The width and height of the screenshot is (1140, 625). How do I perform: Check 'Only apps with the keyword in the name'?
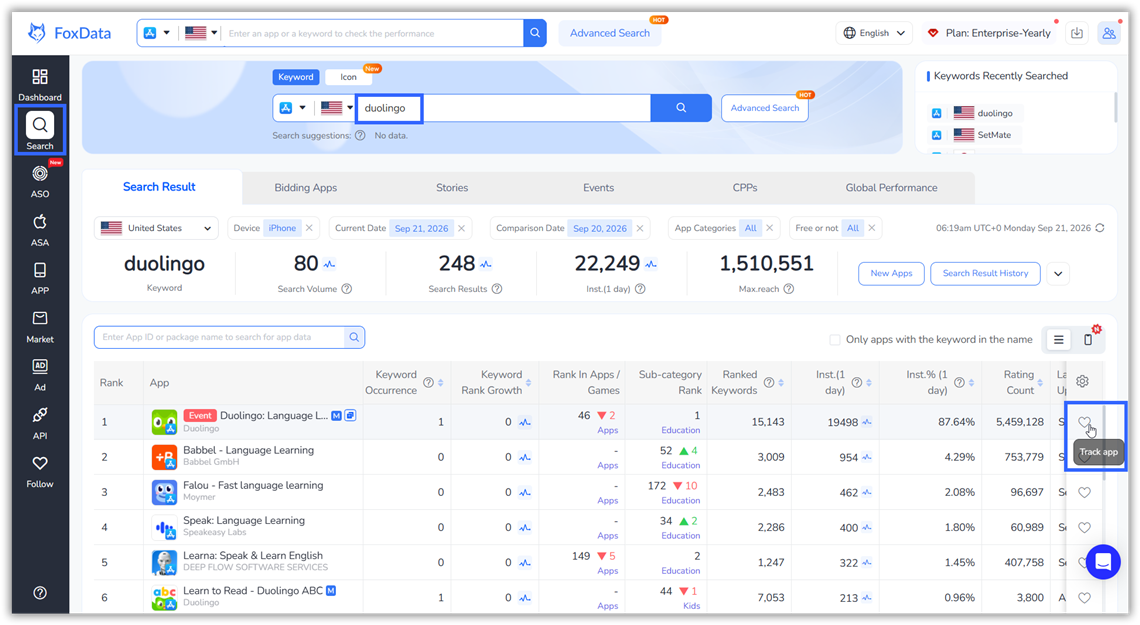(x=835, y=339)
